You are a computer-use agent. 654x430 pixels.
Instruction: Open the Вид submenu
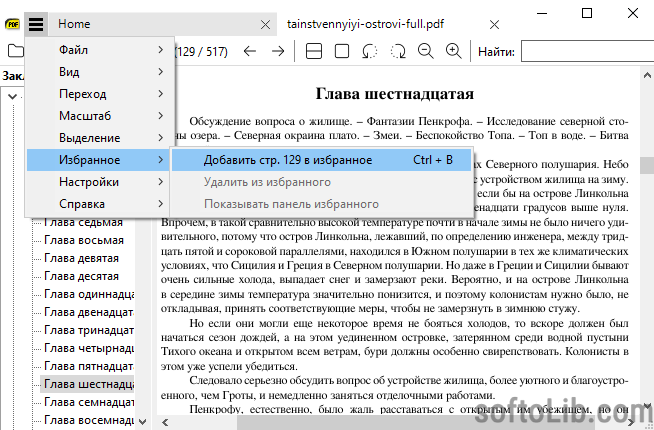point(98,72)
